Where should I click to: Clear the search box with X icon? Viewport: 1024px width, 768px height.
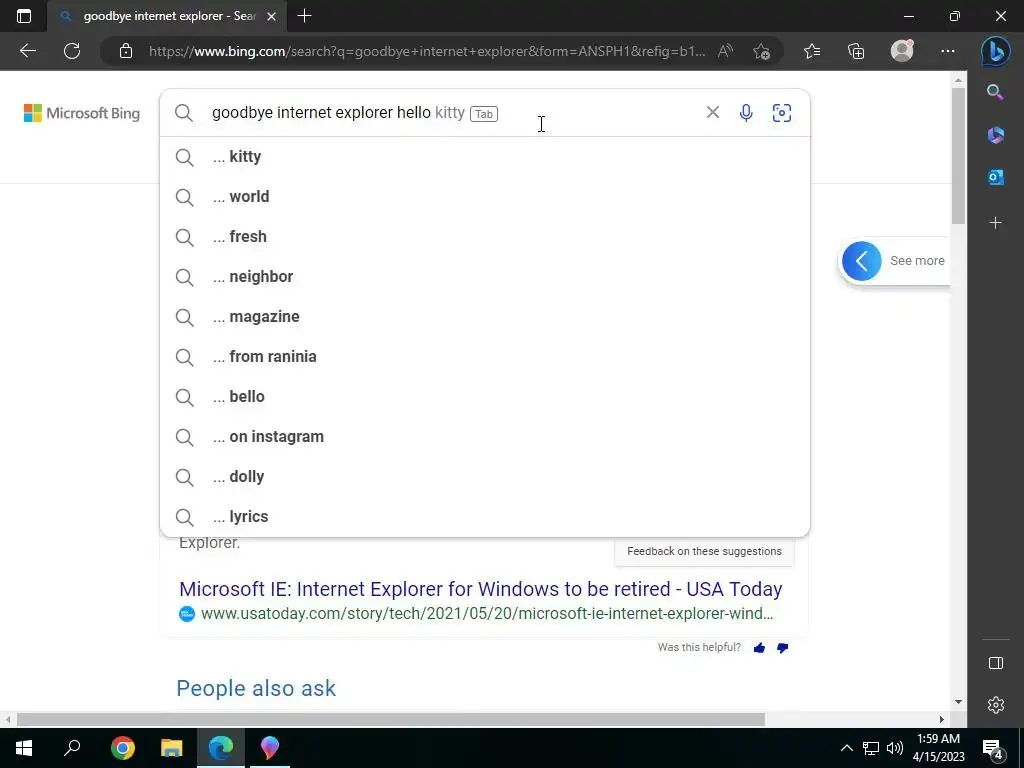coord(712,112)
